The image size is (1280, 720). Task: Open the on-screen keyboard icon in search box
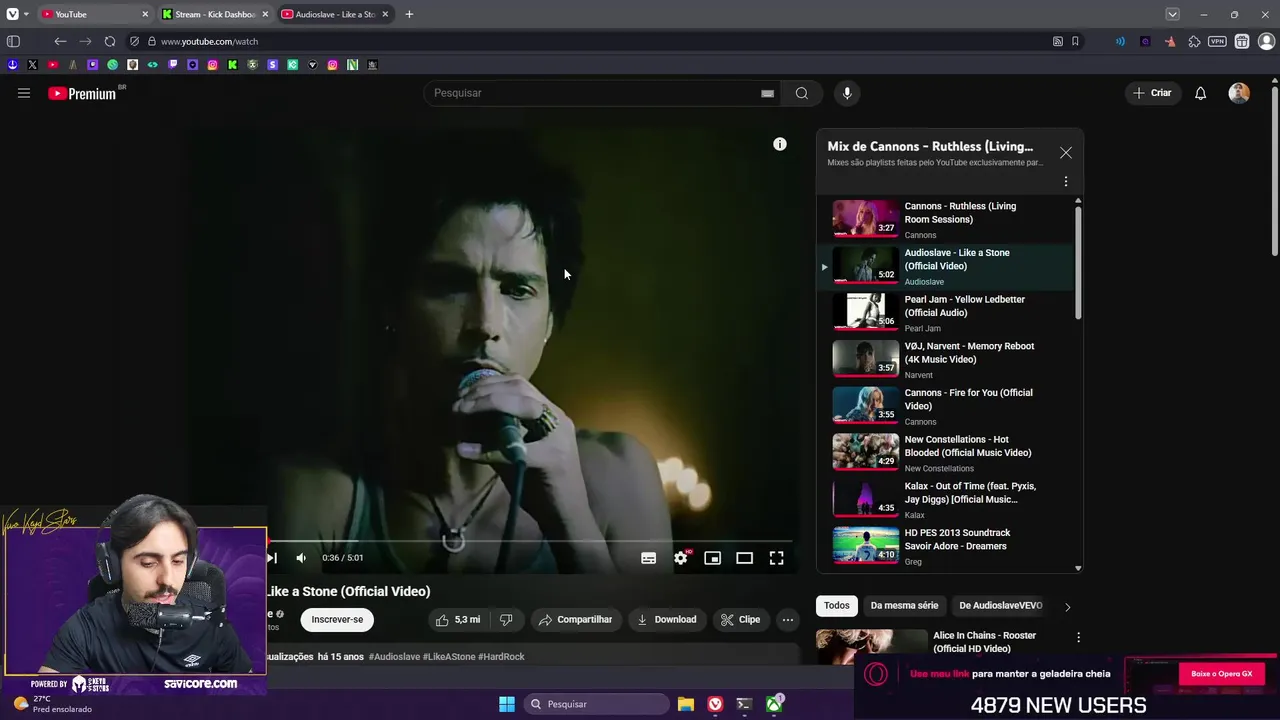pyautogui.click(x=767, y=93)
